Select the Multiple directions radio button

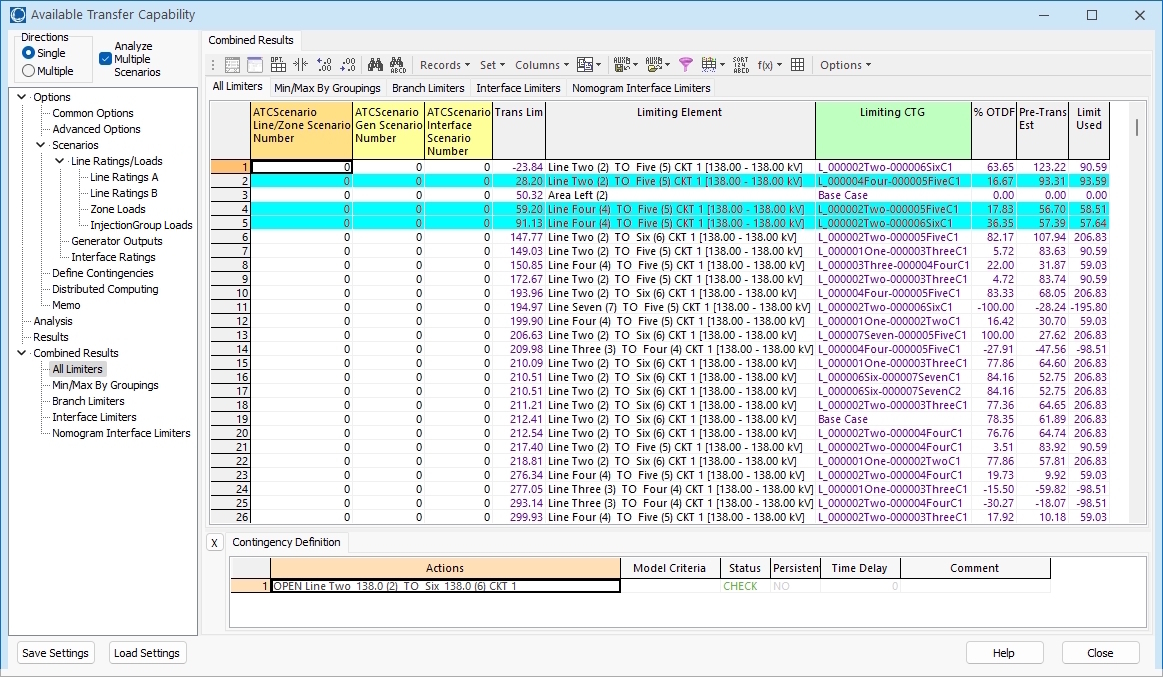click(x=29, y=71)
